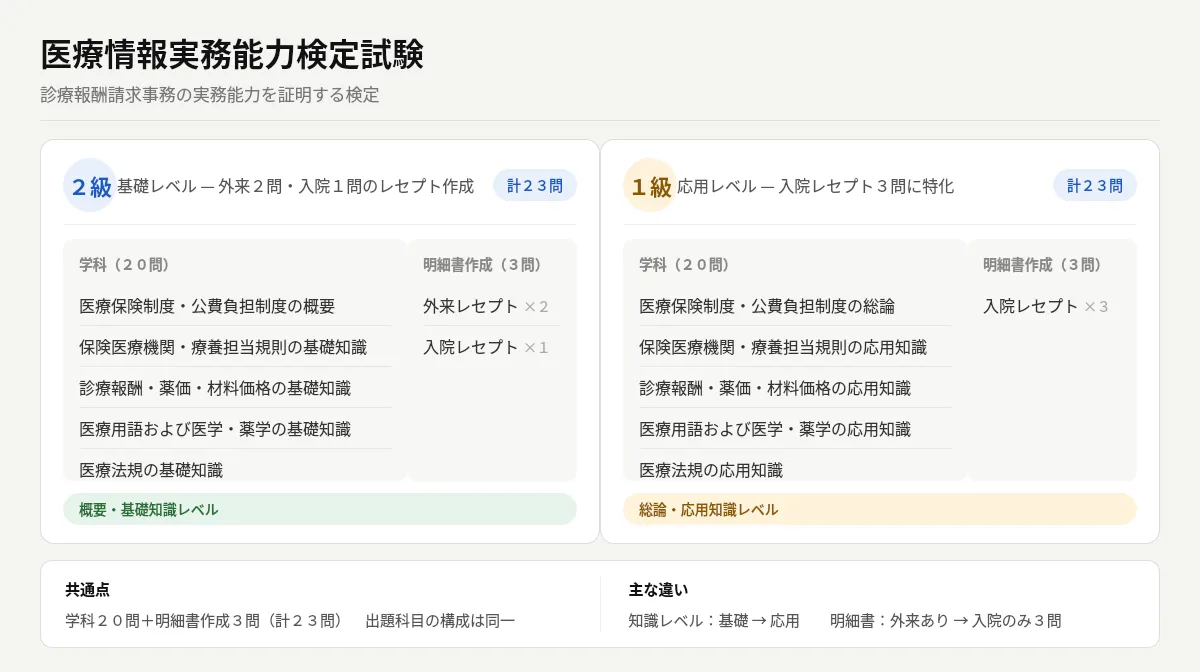Screen dimensions: 1200x672
Task: Click the 共通点 heading
Action: (88, 590)
